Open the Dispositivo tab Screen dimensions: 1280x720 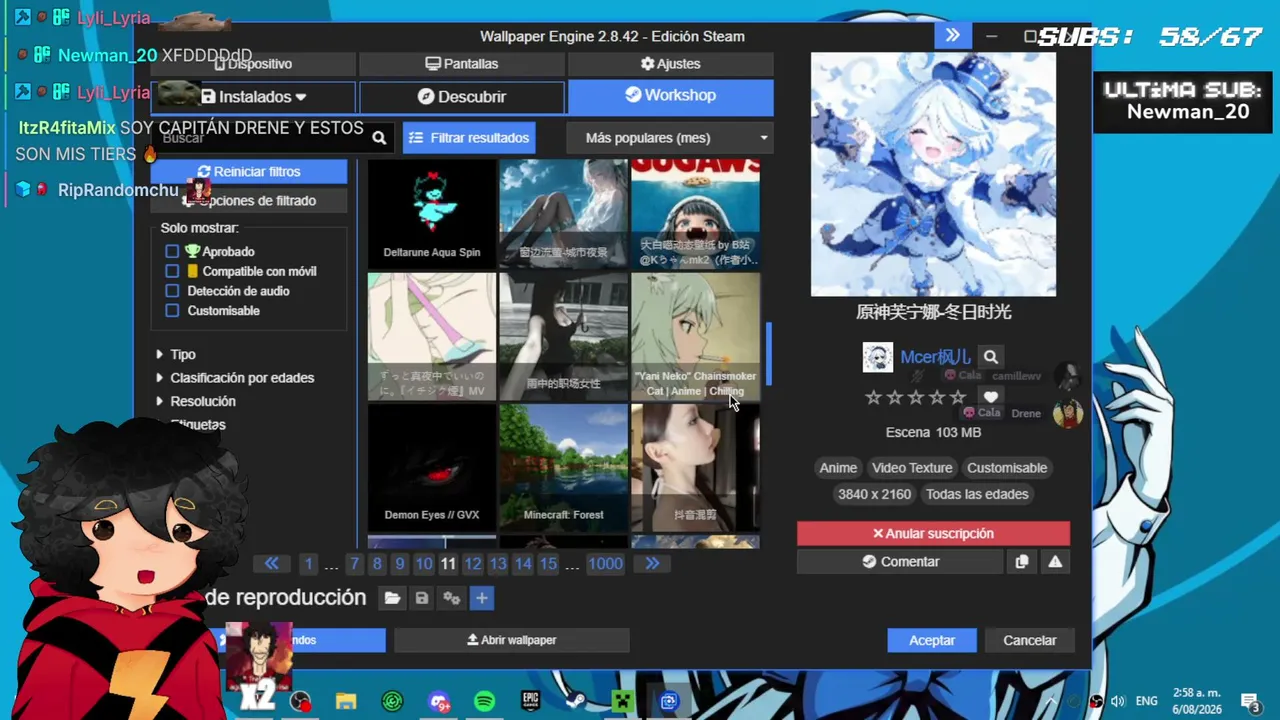(254, 64)
